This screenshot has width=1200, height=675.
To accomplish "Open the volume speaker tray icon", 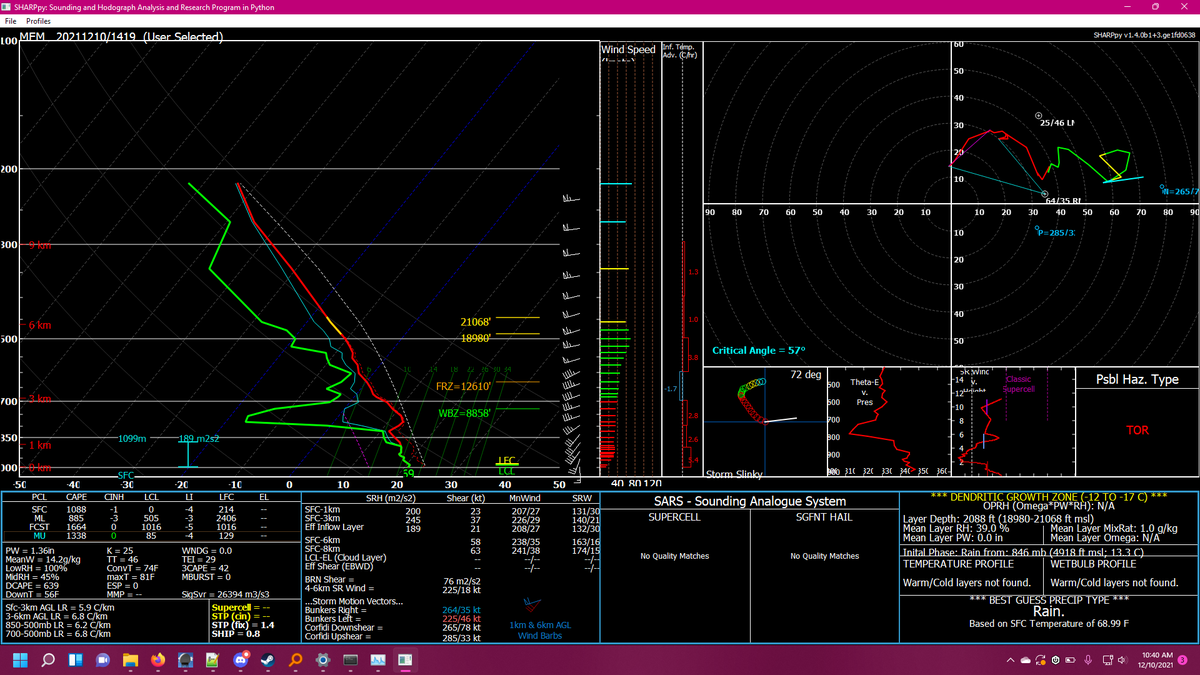I will coord(1120,660).
